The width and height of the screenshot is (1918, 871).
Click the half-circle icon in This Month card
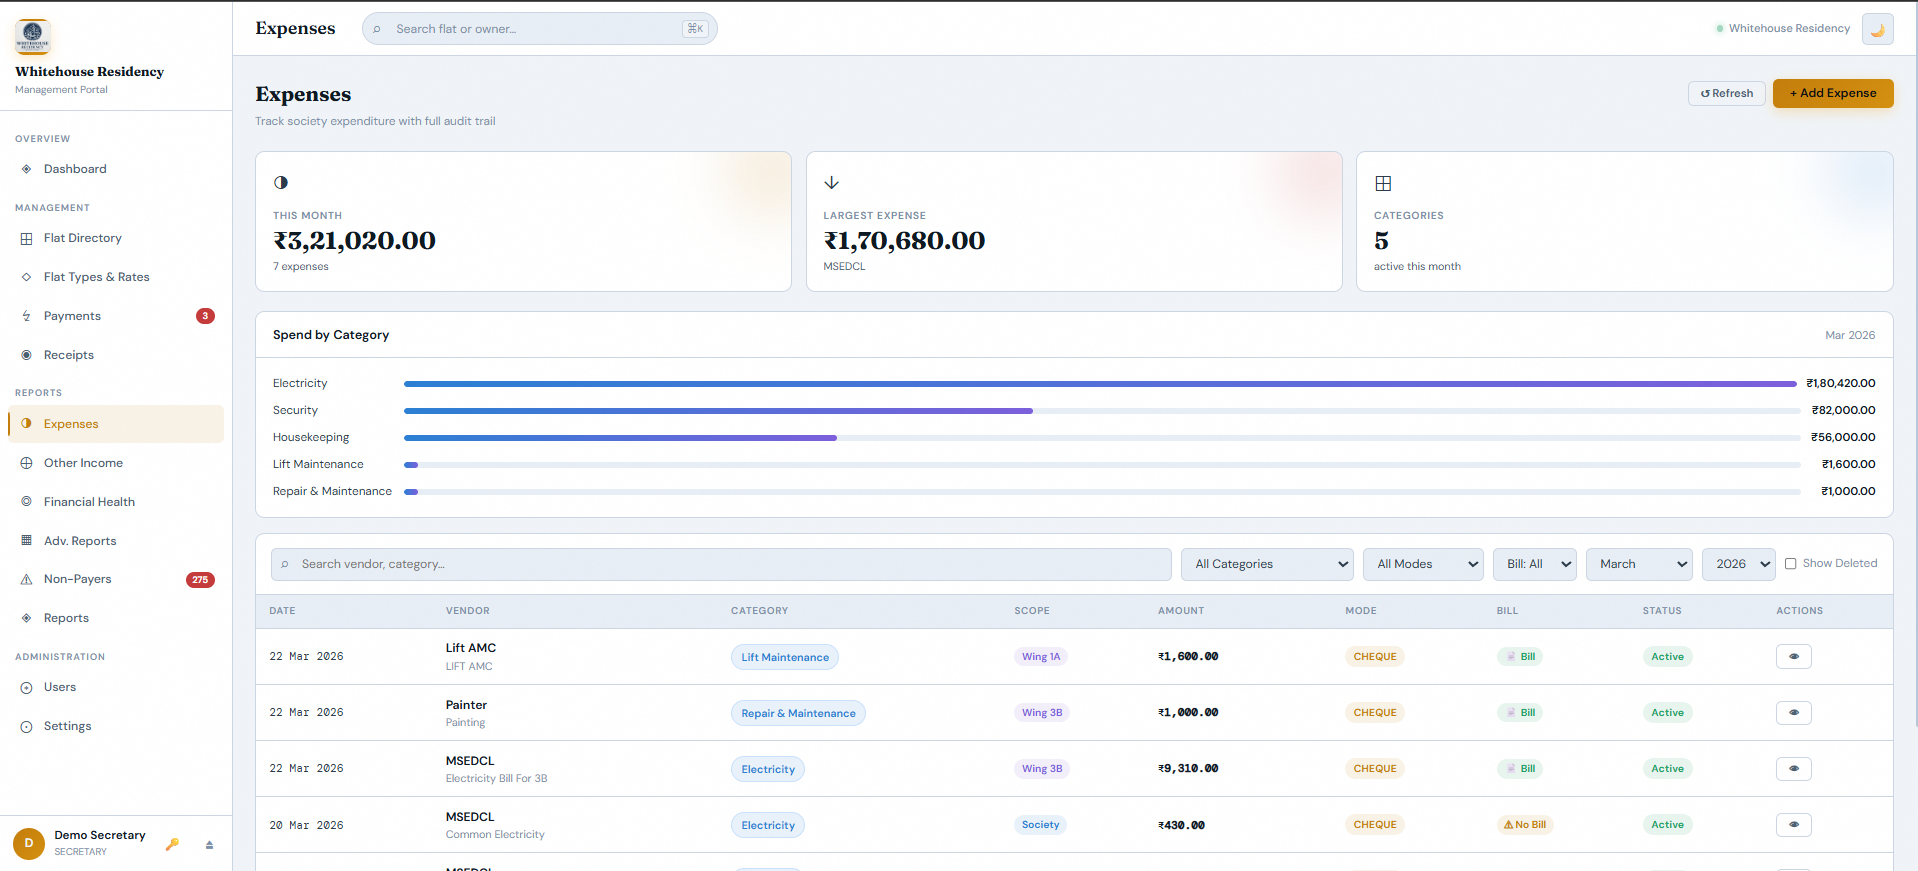281,183
